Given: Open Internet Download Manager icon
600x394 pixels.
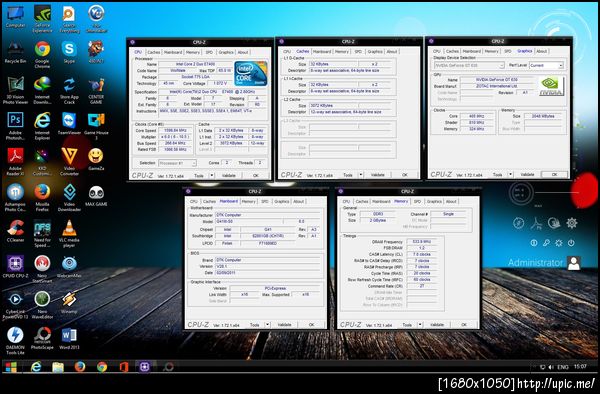Looking at the screenshot, I should [x=42, y=90].
